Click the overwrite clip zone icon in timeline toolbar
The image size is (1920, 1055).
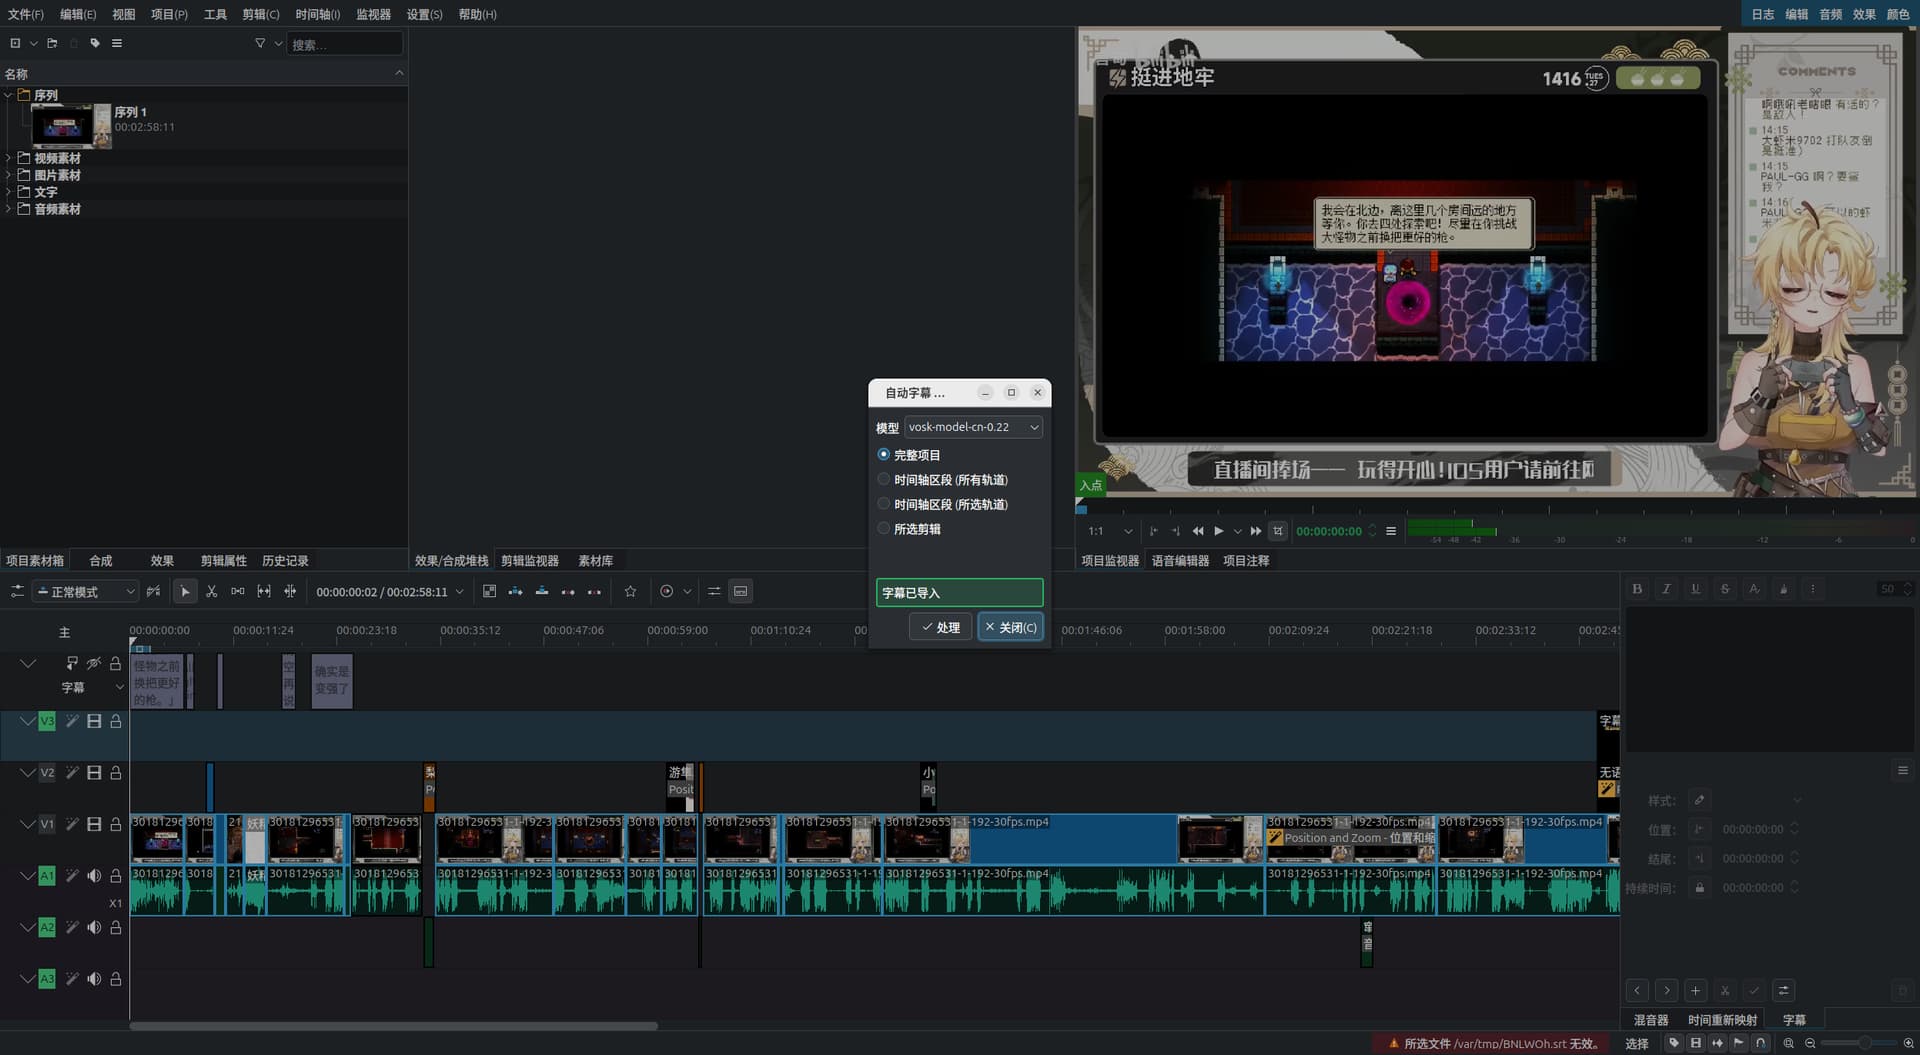click(542, 591)
